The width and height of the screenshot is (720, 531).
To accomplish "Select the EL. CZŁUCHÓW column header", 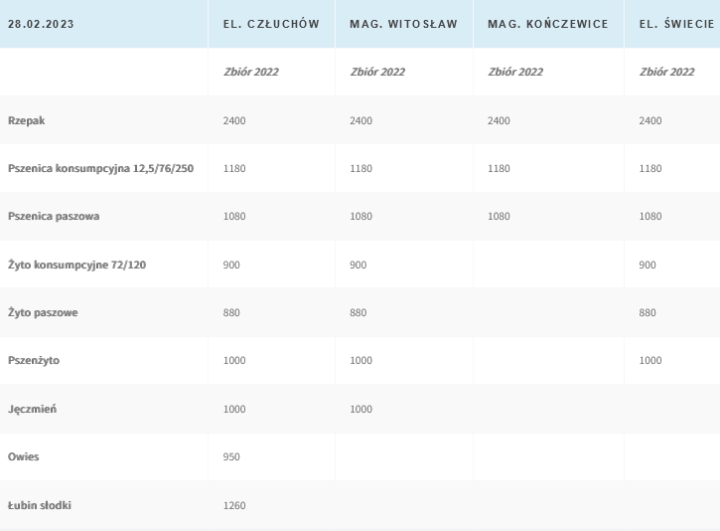I will coord(271,23).
